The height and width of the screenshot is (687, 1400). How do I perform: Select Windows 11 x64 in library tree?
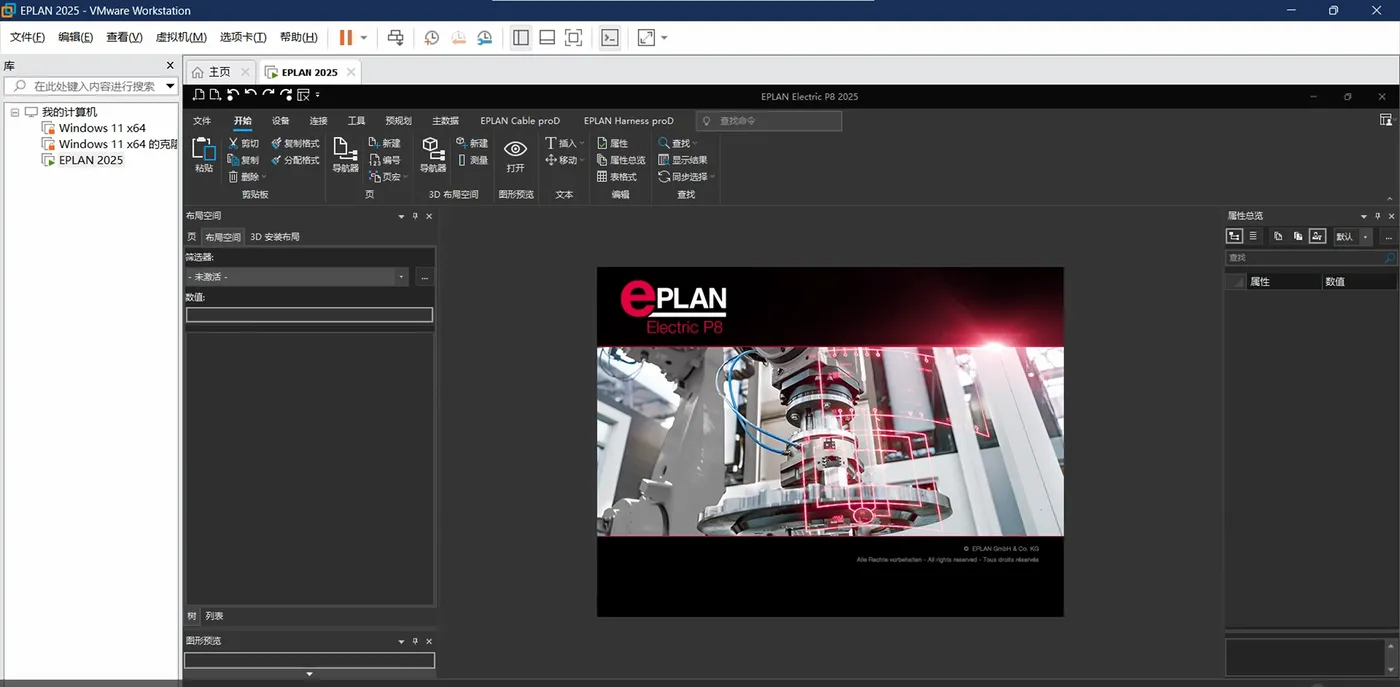point(102,128)
